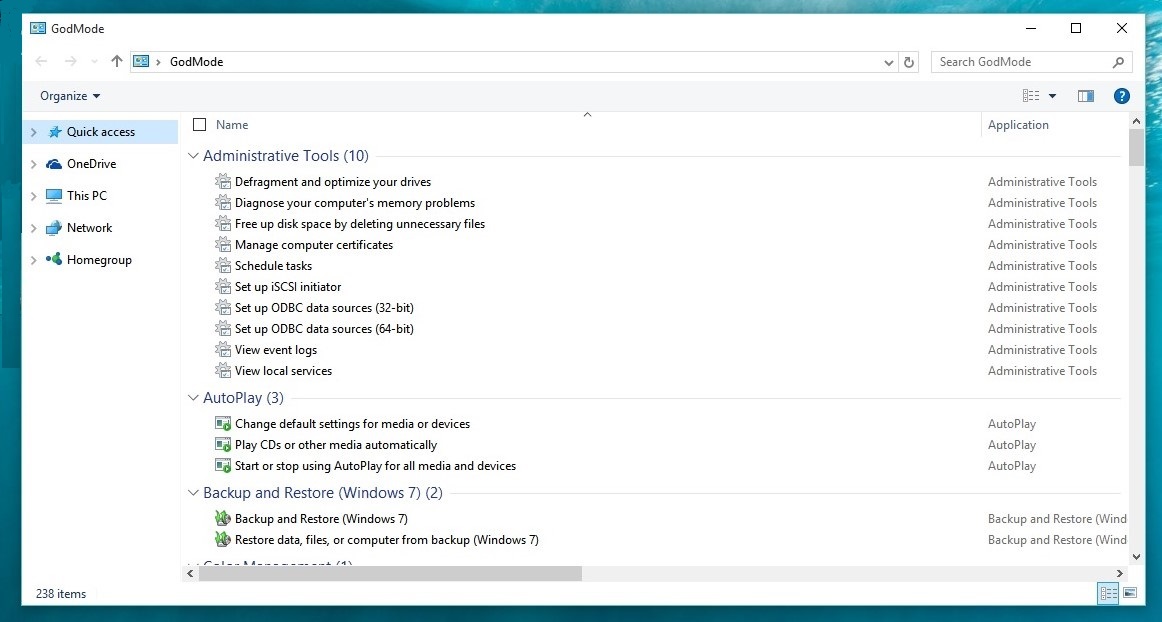Select Set up iSCSI initiator entry
Screen dimensions: 1162x622
click(288, 286)
